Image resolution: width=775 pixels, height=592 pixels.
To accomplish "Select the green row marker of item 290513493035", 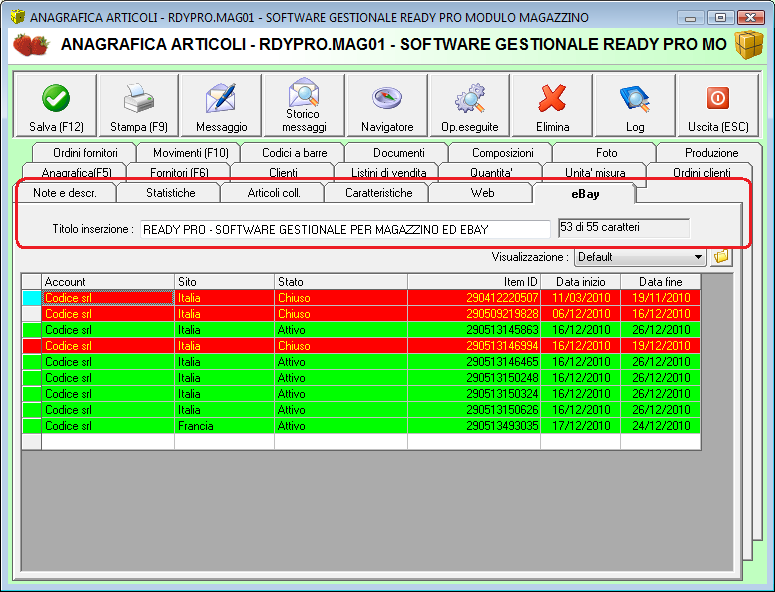I will [32, 425].
